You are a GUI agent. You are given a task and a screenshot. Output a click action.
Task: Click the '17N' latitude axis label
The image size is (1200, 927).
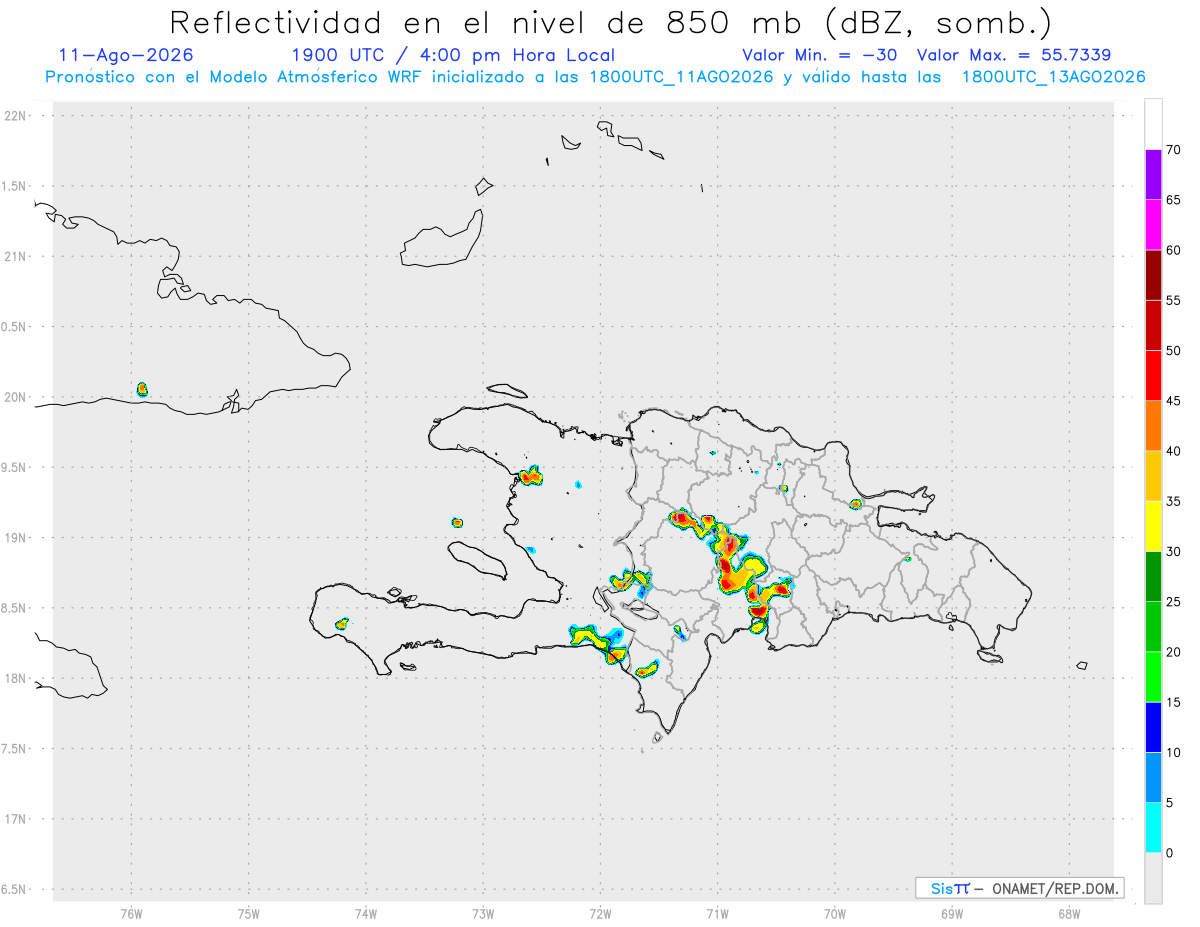pos(16,819)
